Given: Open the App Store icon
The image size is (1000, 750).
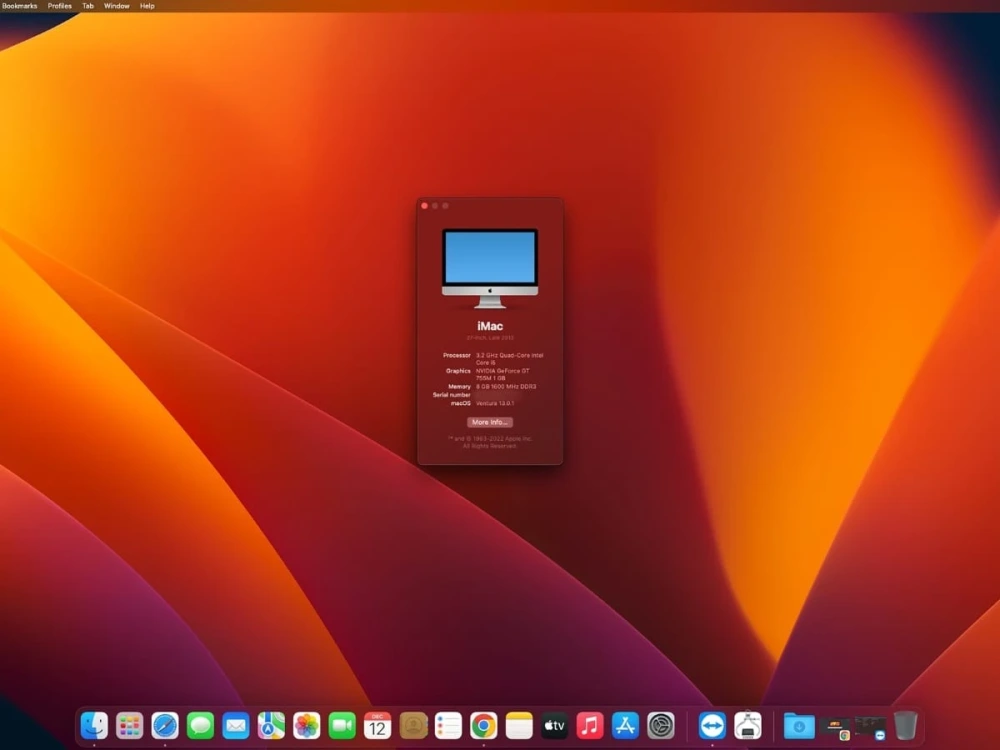Looking at the screenshot, I should (626, 725).
